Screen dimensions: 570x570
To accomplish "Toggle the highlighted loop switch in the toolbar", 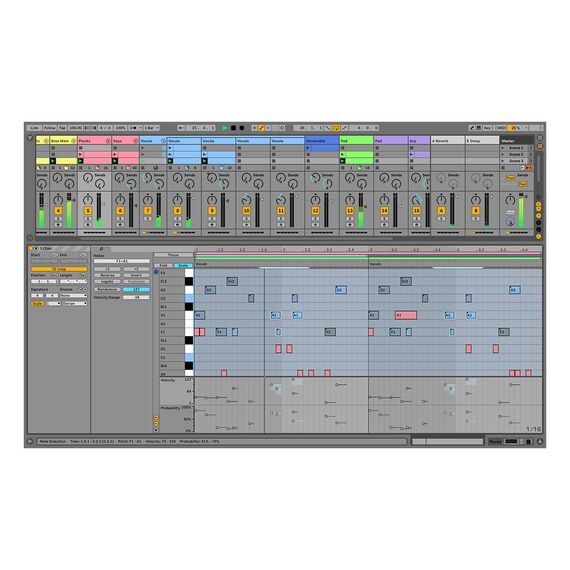I will tap(336, 128).
